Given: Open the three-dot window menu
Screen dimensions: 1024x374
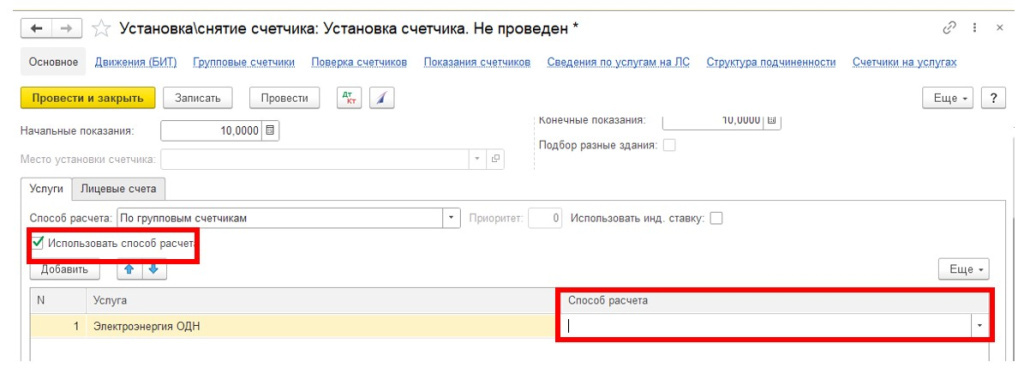Looking at the screenshot, I should (975, 28).
